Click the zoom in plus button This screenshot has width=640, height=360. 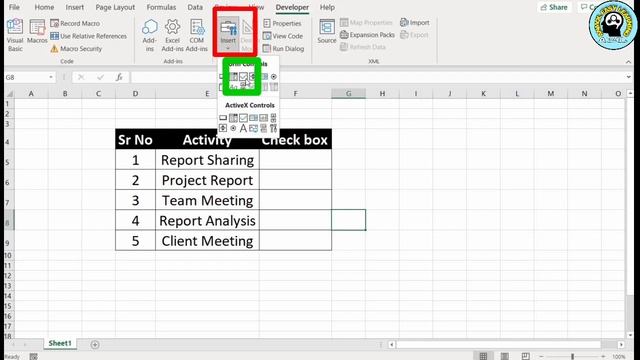click(x=603, y=357)
